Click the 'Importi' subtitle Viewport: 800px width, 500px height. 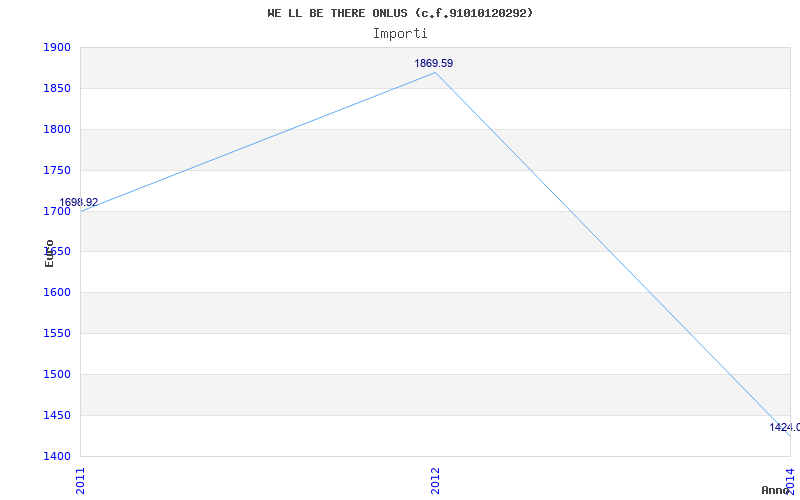(400, 34)
